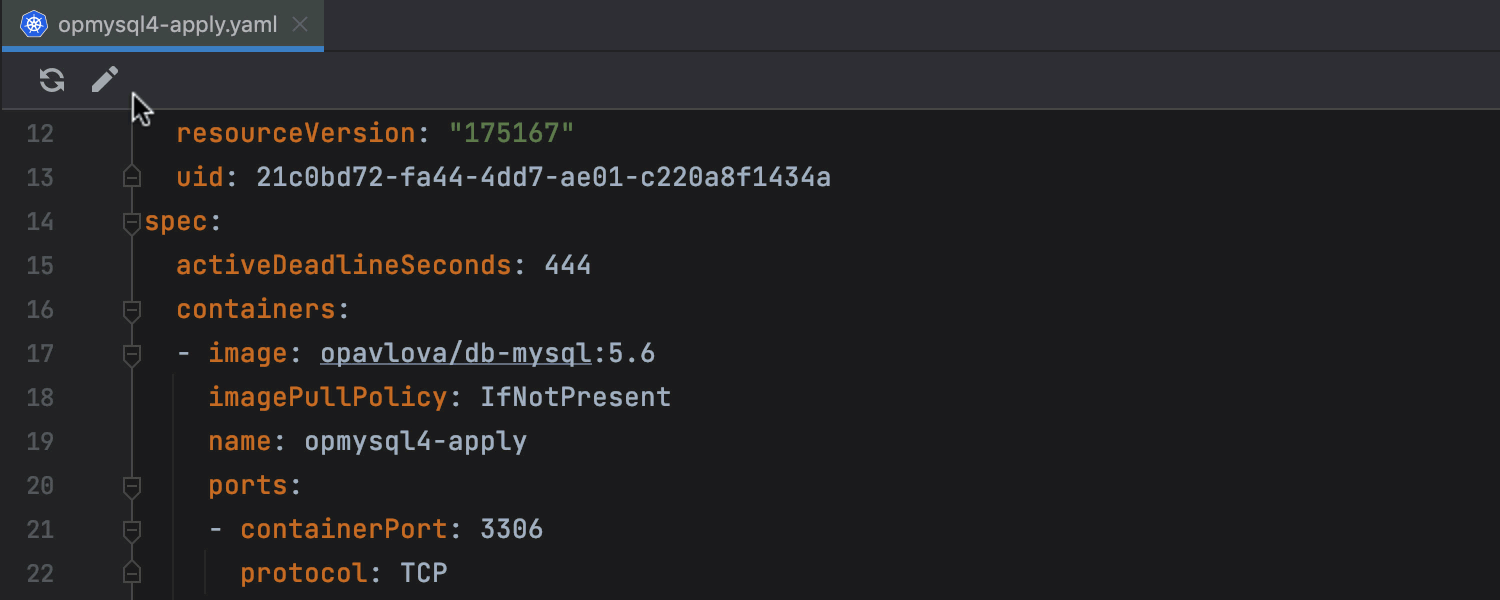Click line number 12 in the gutter
The width and height of the screenshot is (1500, 600).
pos(40,134)
